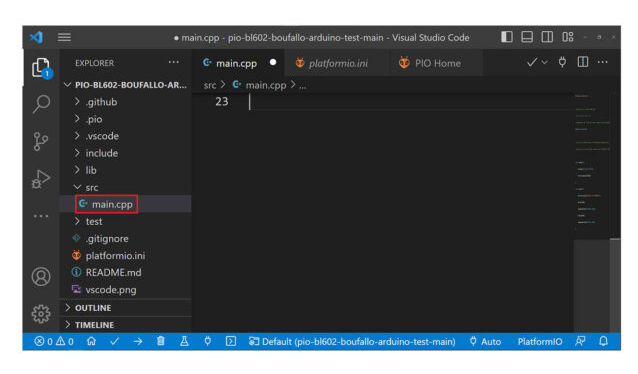Click the feedback icon in status bar

[580, 341]
